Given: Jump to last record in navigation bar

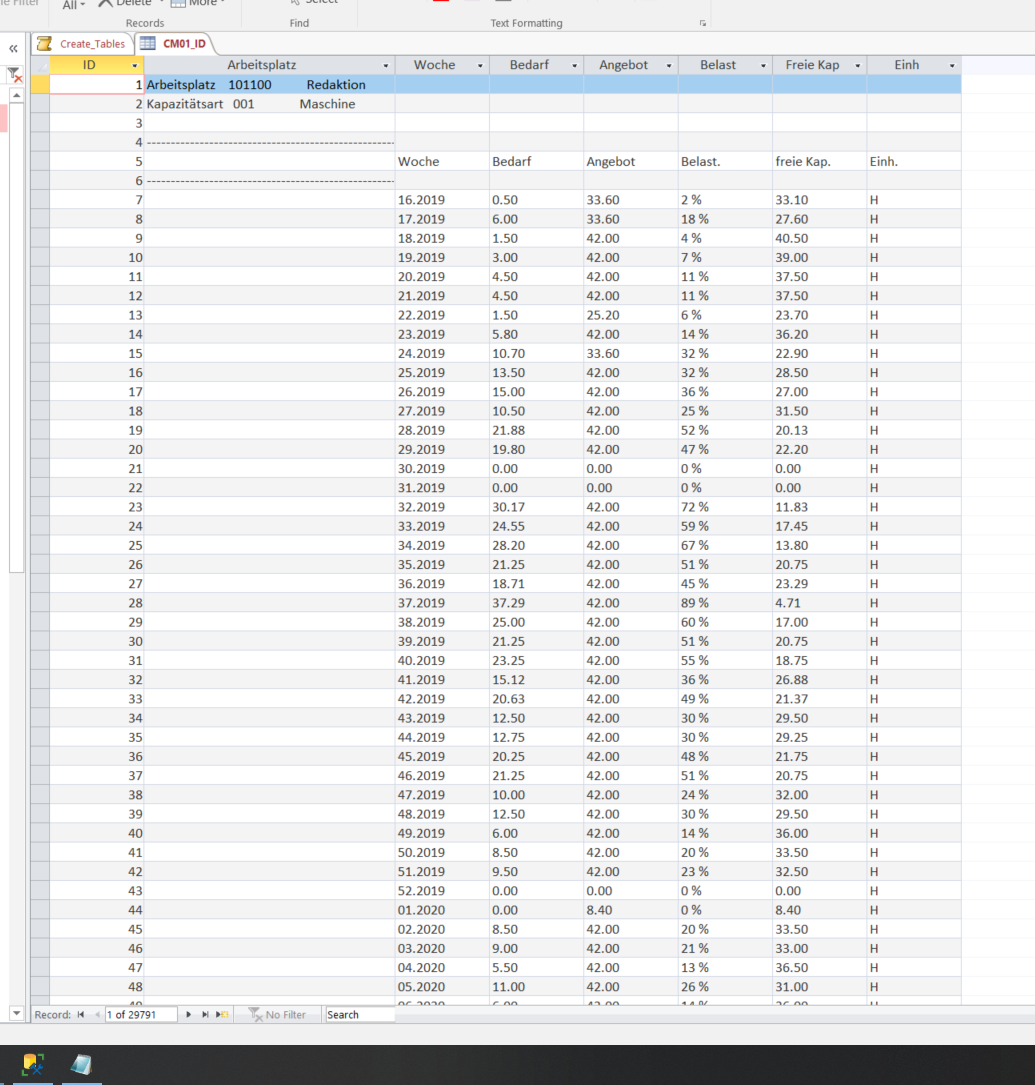Looking at the screenshot, I should (x=205, y=1014).
